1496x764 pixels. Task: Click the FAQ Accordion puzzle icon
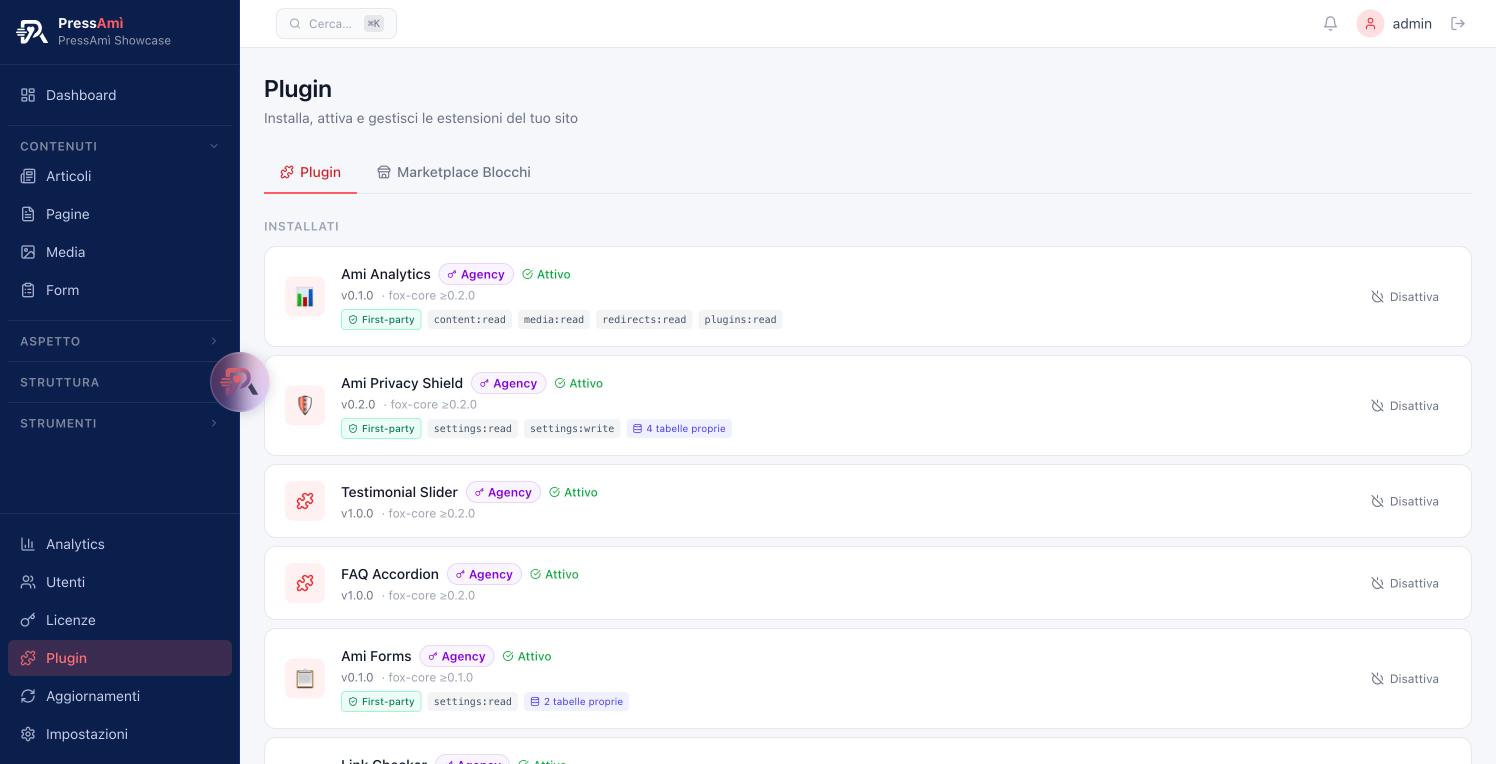pyautogui.click(x=305, y=583)
